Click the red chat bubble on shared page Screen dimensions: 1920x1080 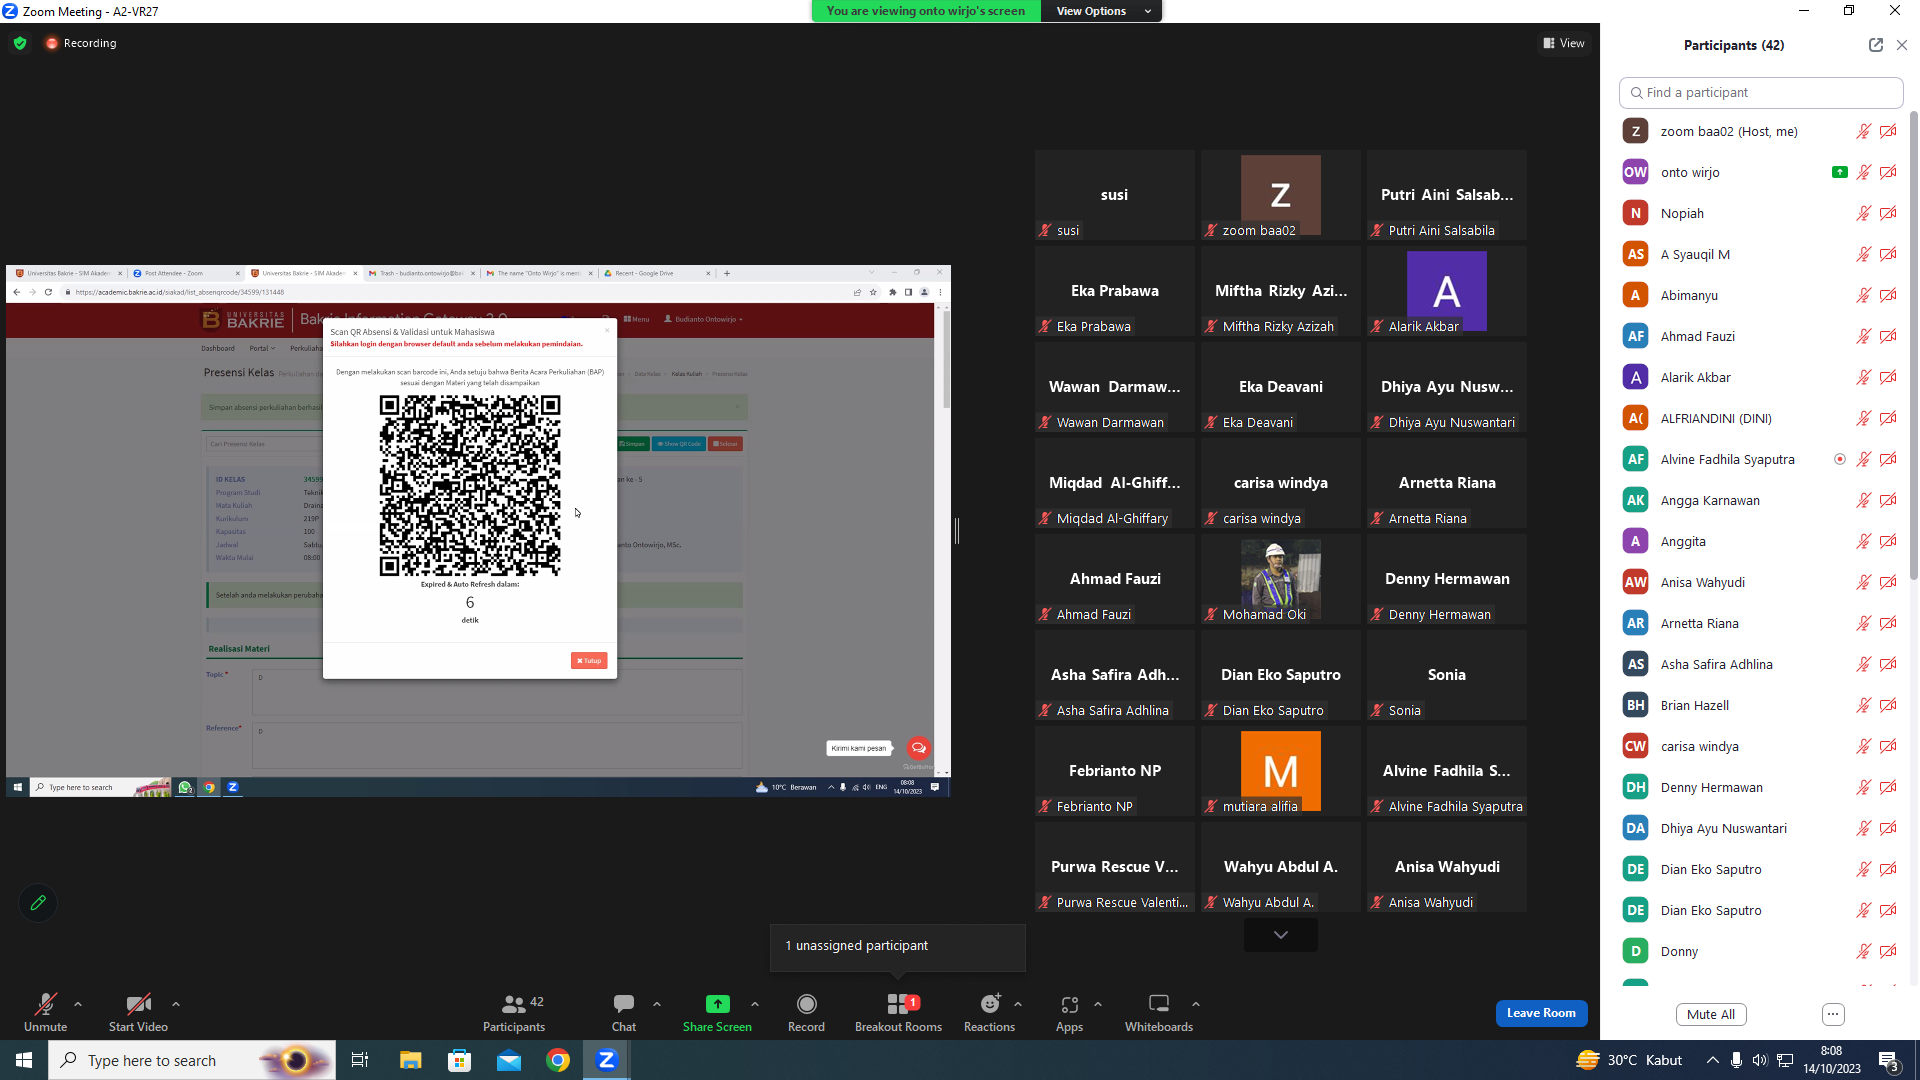click(918, 748)
